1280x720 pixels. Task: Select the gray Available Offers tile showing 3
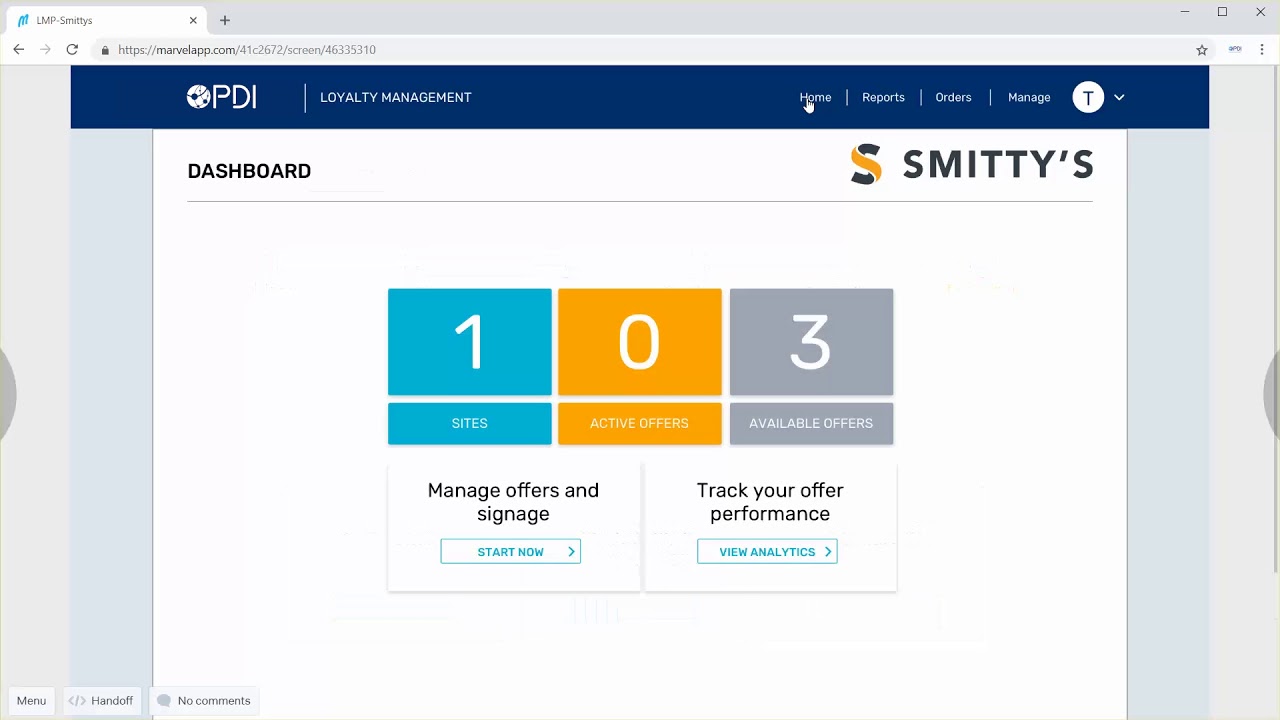tap(811, 342)
